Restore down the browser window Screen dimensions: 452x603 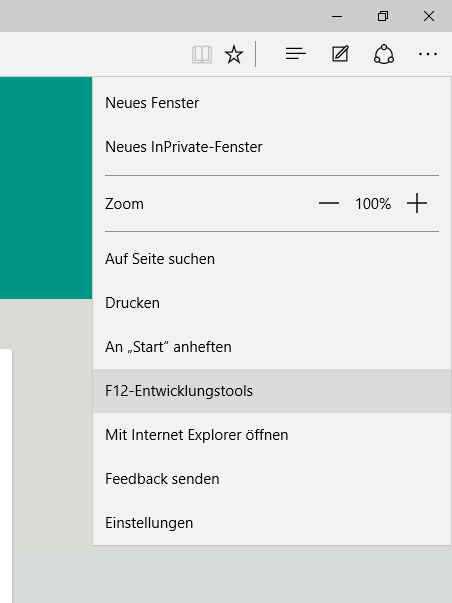coord(383,16)
